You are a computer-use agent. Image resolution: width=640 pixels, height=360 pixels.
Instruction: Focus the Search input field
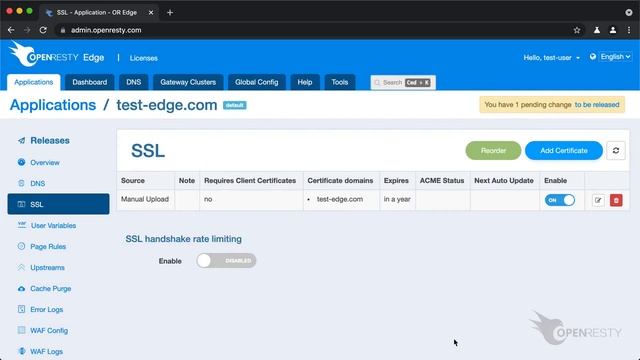(403, 82)
